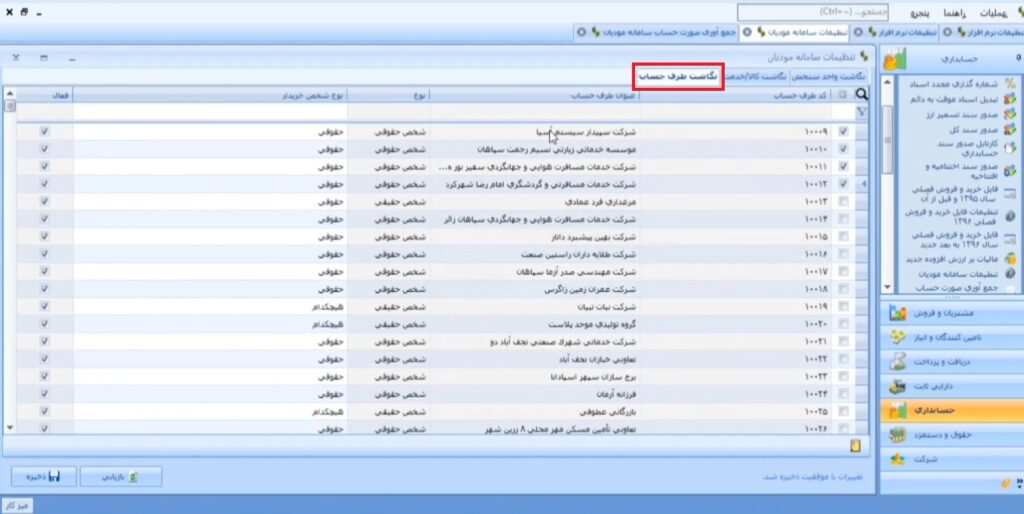Click the grid search magnifier icon
The image size is (1024, 514).
862,95
